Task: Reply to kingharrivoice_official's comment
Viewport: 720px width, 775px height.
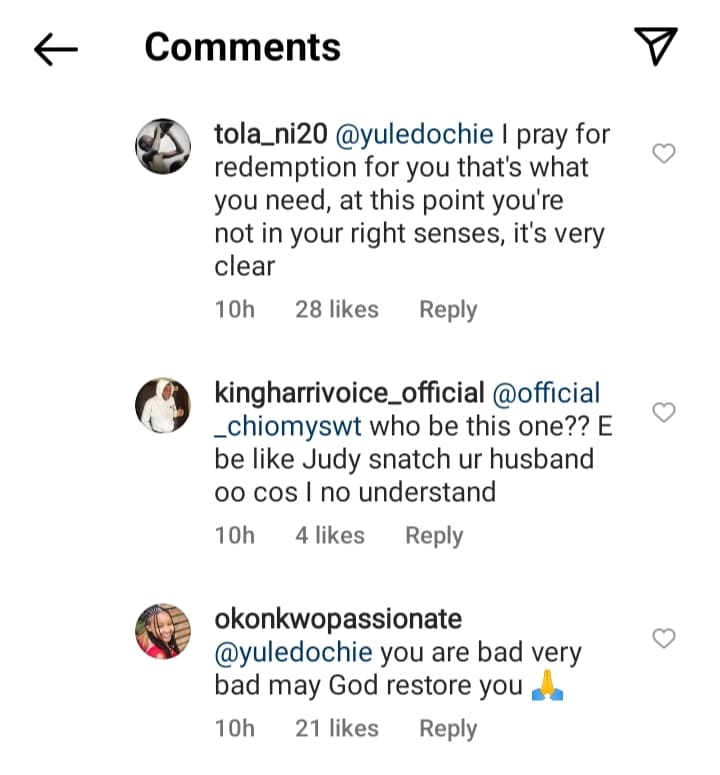Action: pos(433,536)
